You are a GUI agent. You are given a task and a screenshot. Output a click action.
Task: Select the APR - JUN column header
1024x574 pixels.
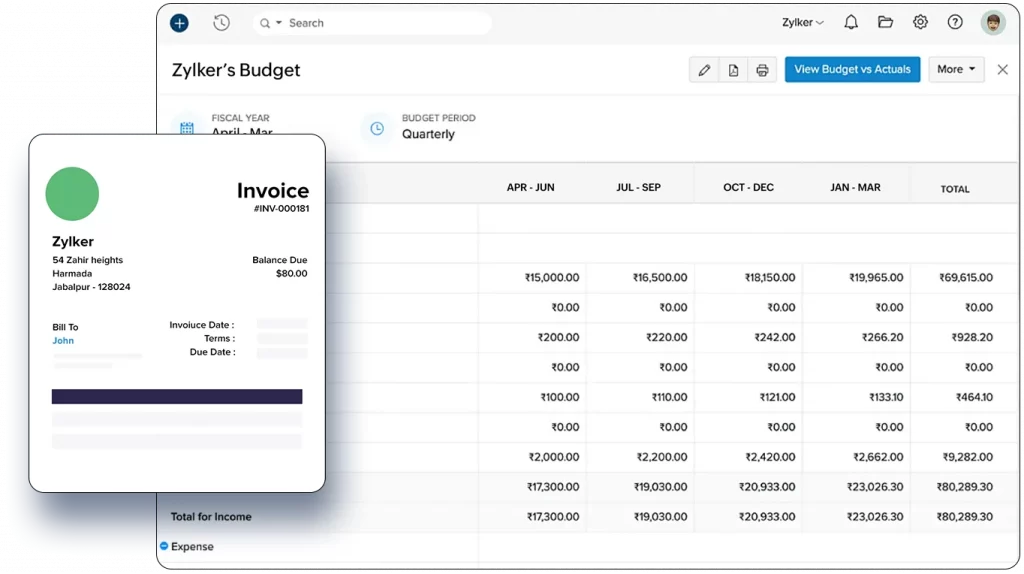[x=530, y=188]
